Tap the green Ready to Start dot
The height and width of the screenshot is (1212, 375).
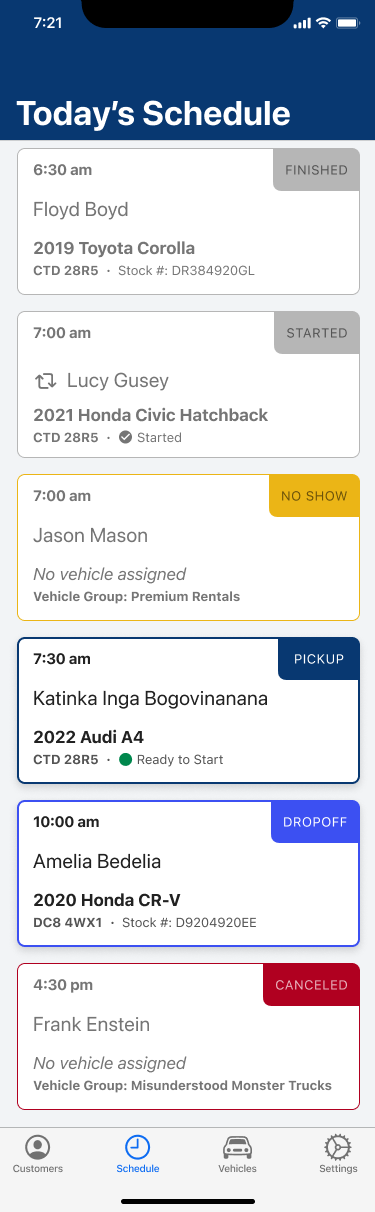pyautogui.click(x=125, y=760)
